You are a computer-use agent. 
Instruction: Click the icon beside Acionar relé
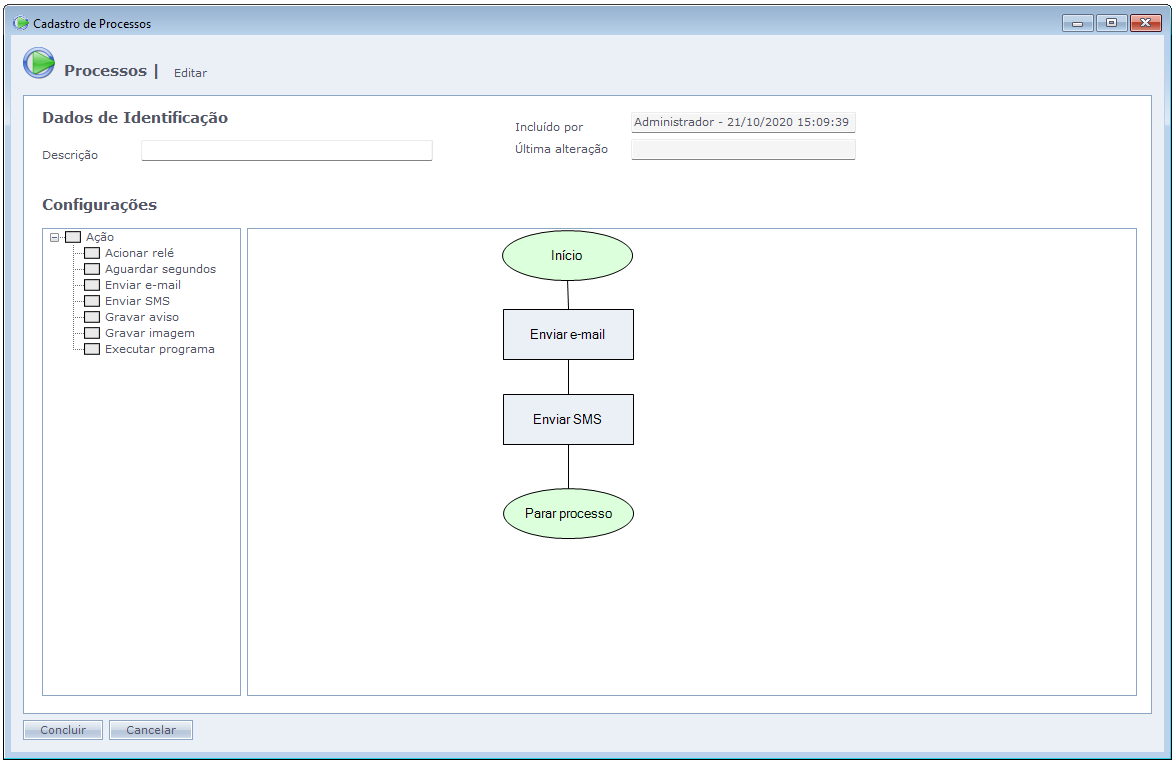92,253
